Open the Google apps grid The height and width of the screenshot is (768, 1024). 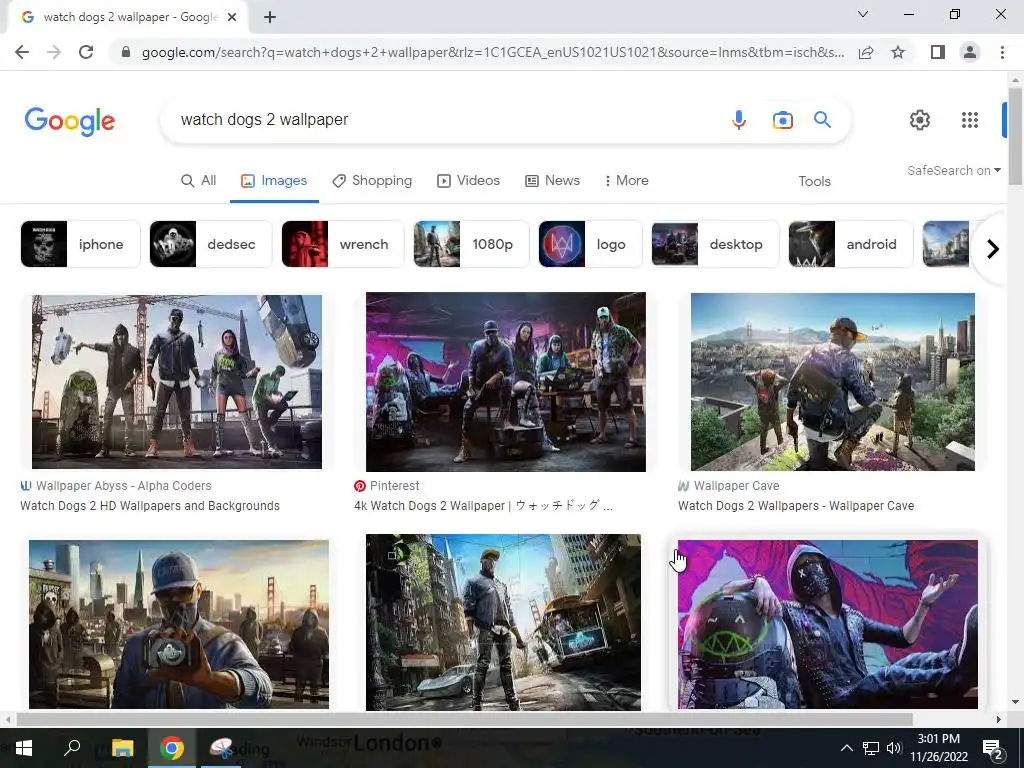tap(970, 120)
